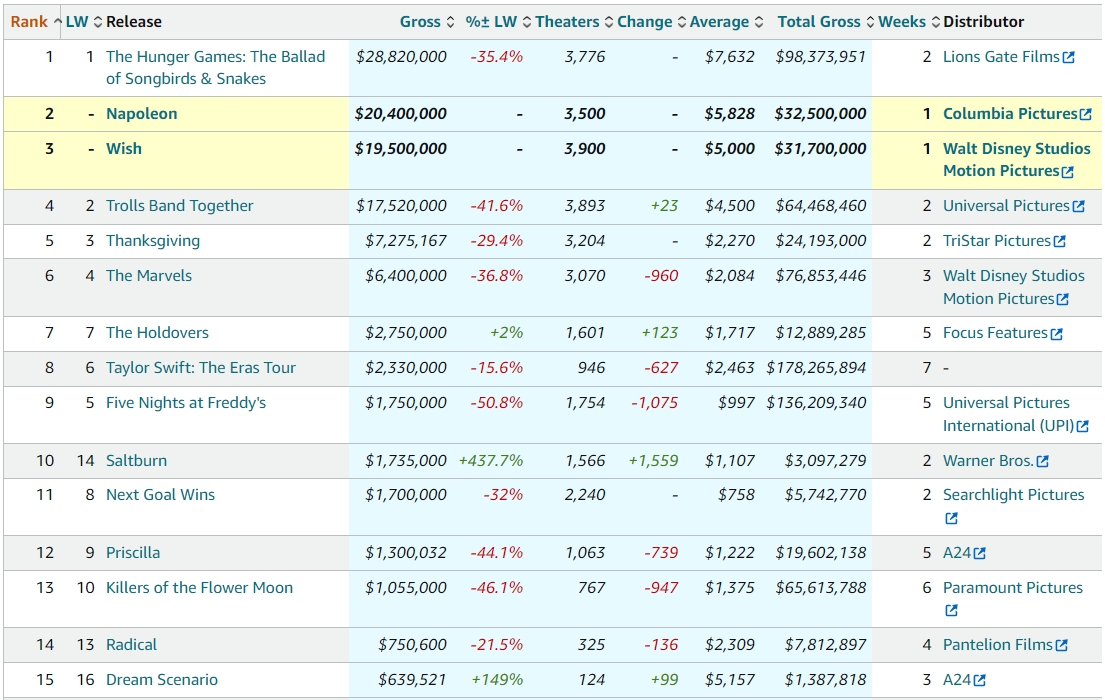1105x700 pixels.
Task: Sort table by Total Gross
Action: [x=826, y=22]
